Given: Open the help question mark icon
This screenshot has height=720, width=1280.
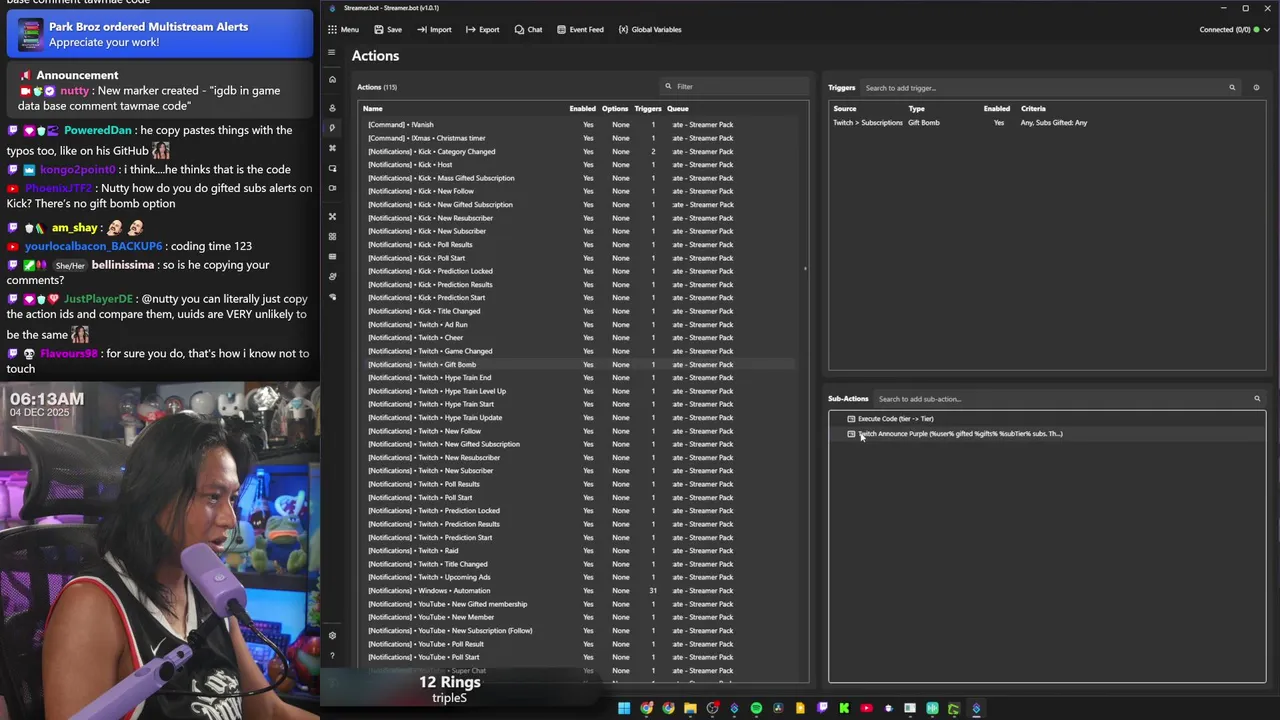Looking at the screenshot, I should (332, 656).
